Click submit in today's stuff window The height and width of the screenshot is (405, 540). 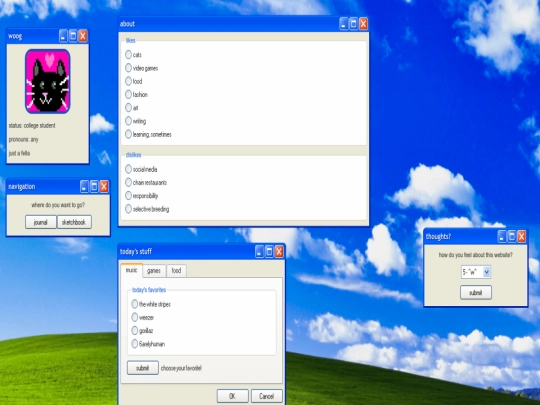click(x=143, y=368)
